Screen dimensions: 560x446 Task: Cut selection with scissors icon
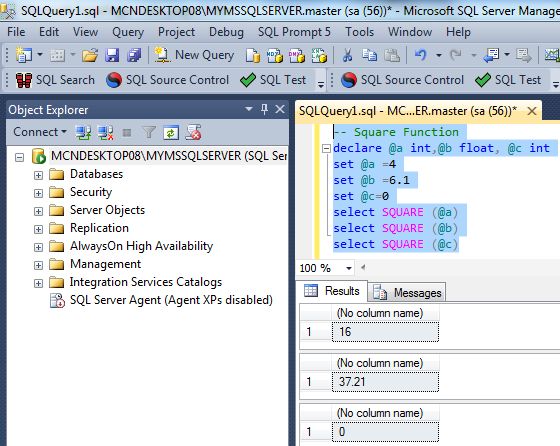click(x=348, y=55)
